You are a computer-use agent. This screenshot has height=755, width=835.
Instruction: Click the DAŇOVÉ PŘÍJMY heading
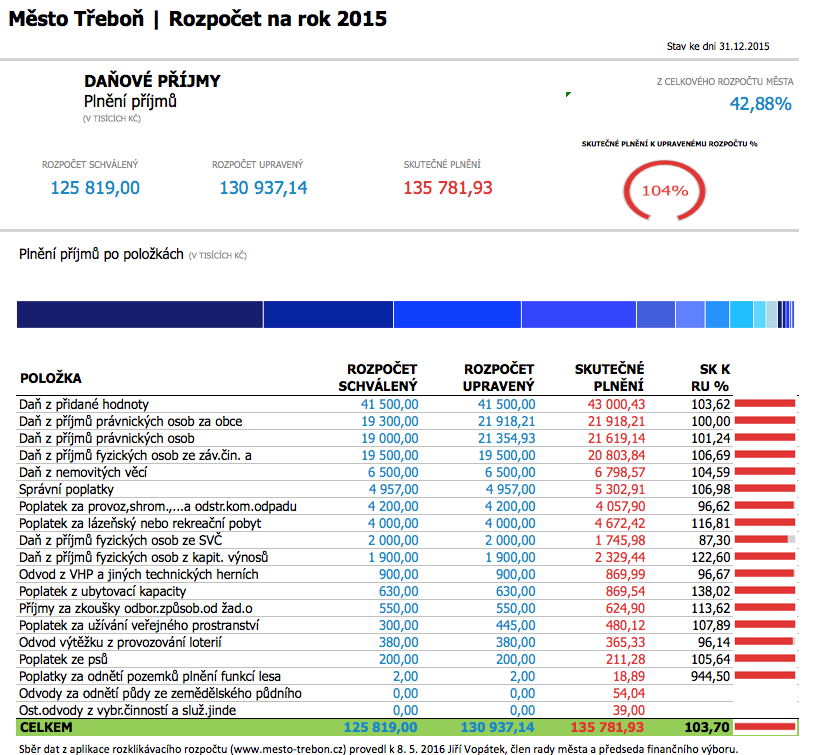click(152, 81)
